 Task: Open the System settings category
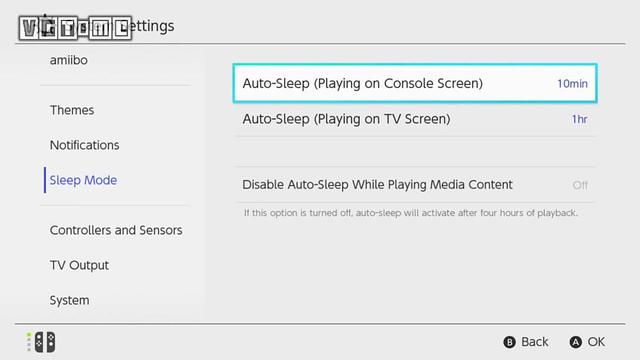click(x=69, y=300)
